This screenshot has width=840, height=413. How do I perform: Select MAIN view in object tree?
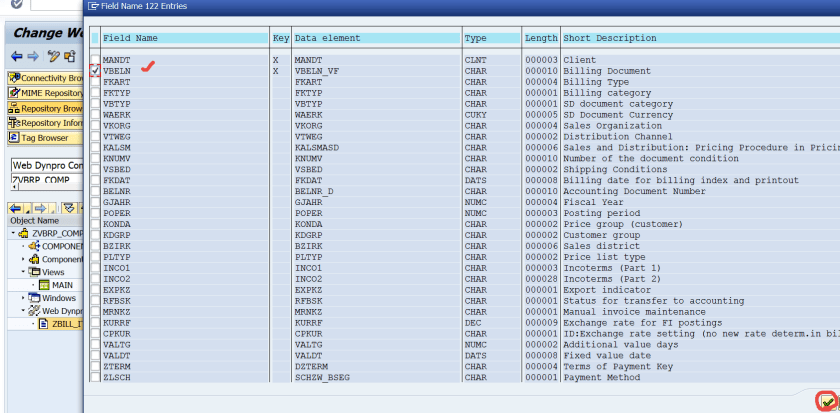62,285
